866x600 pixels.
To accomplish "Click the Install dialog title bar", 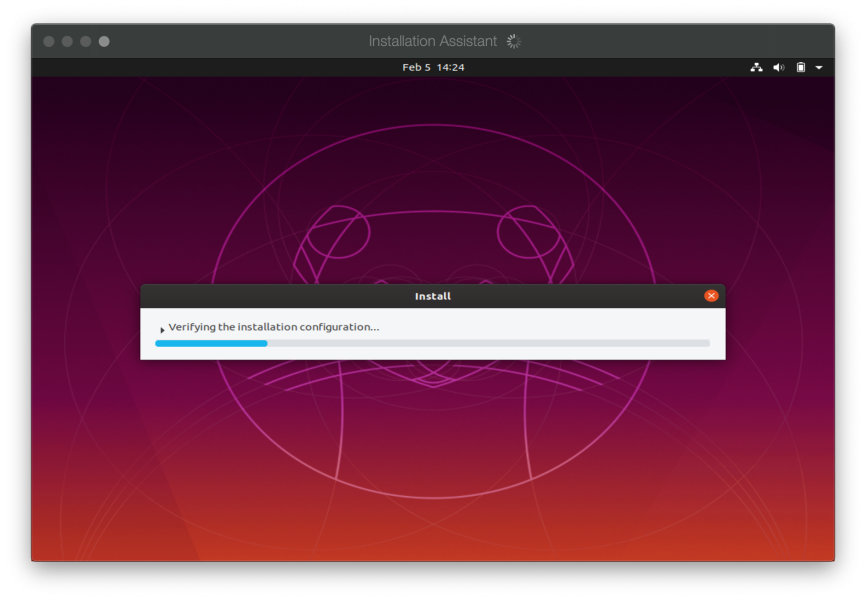I will 432,296.
